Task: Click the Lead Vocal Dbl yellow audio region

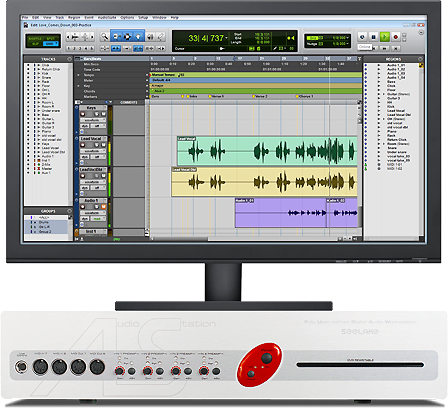Action: pos(264,182)
